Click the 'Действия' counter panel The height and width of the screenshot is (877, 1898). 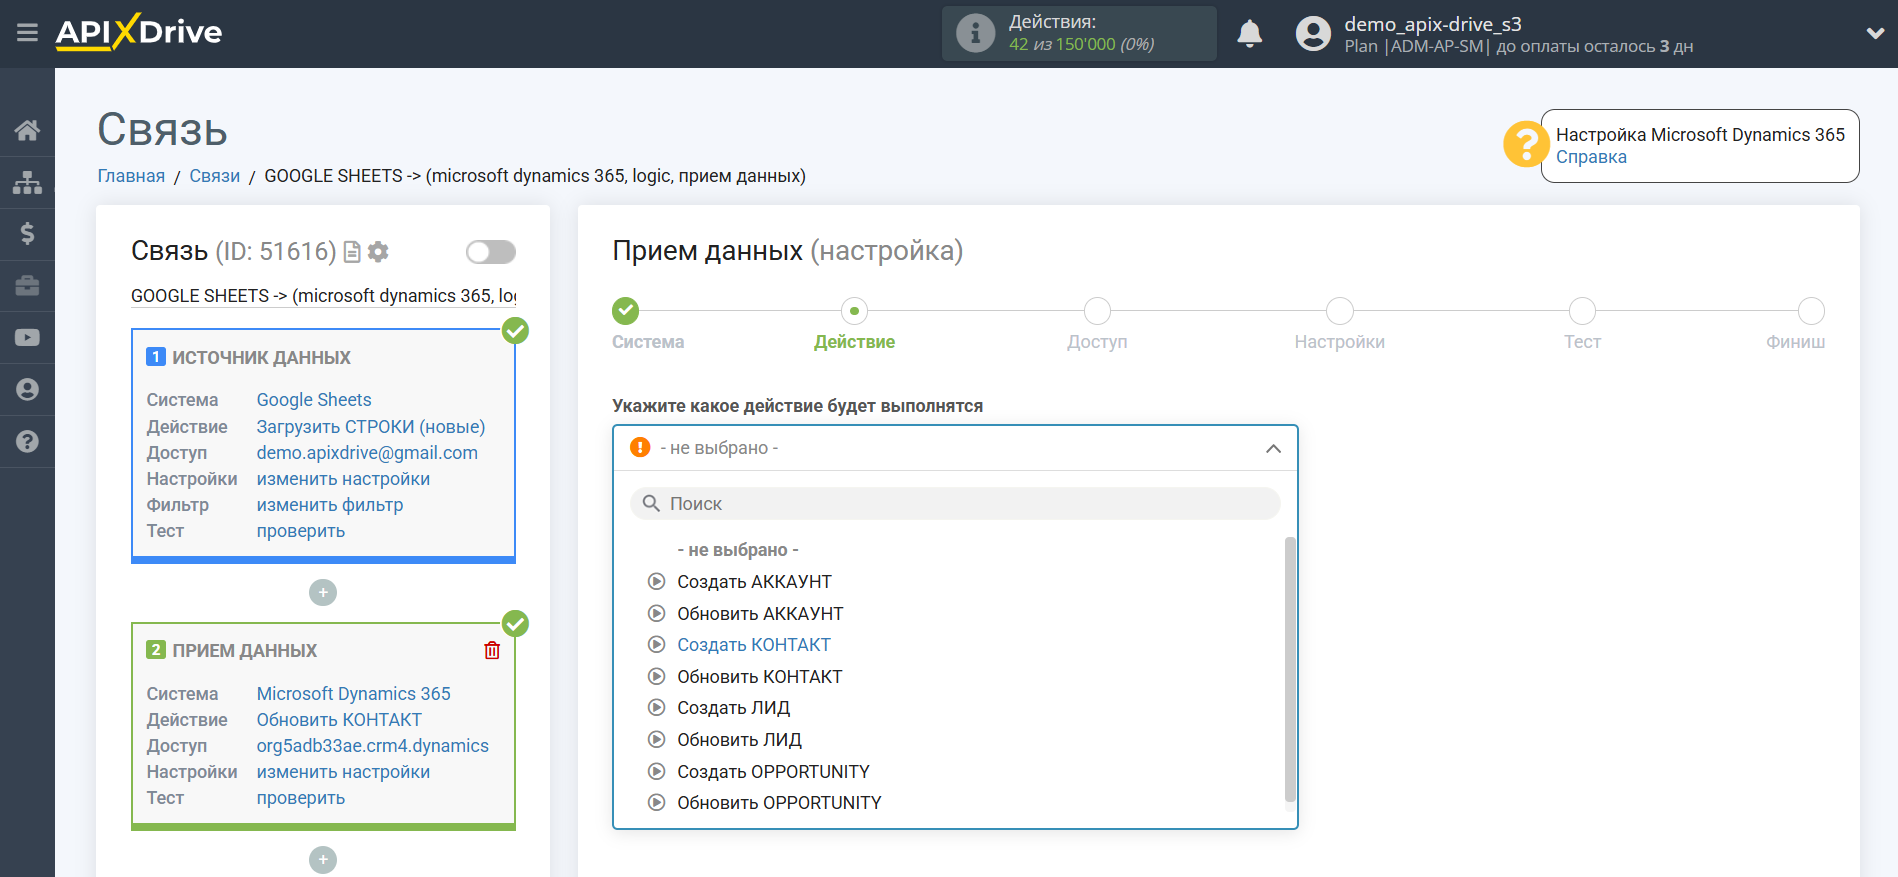pyautogui.click(x=1079, y=33)
